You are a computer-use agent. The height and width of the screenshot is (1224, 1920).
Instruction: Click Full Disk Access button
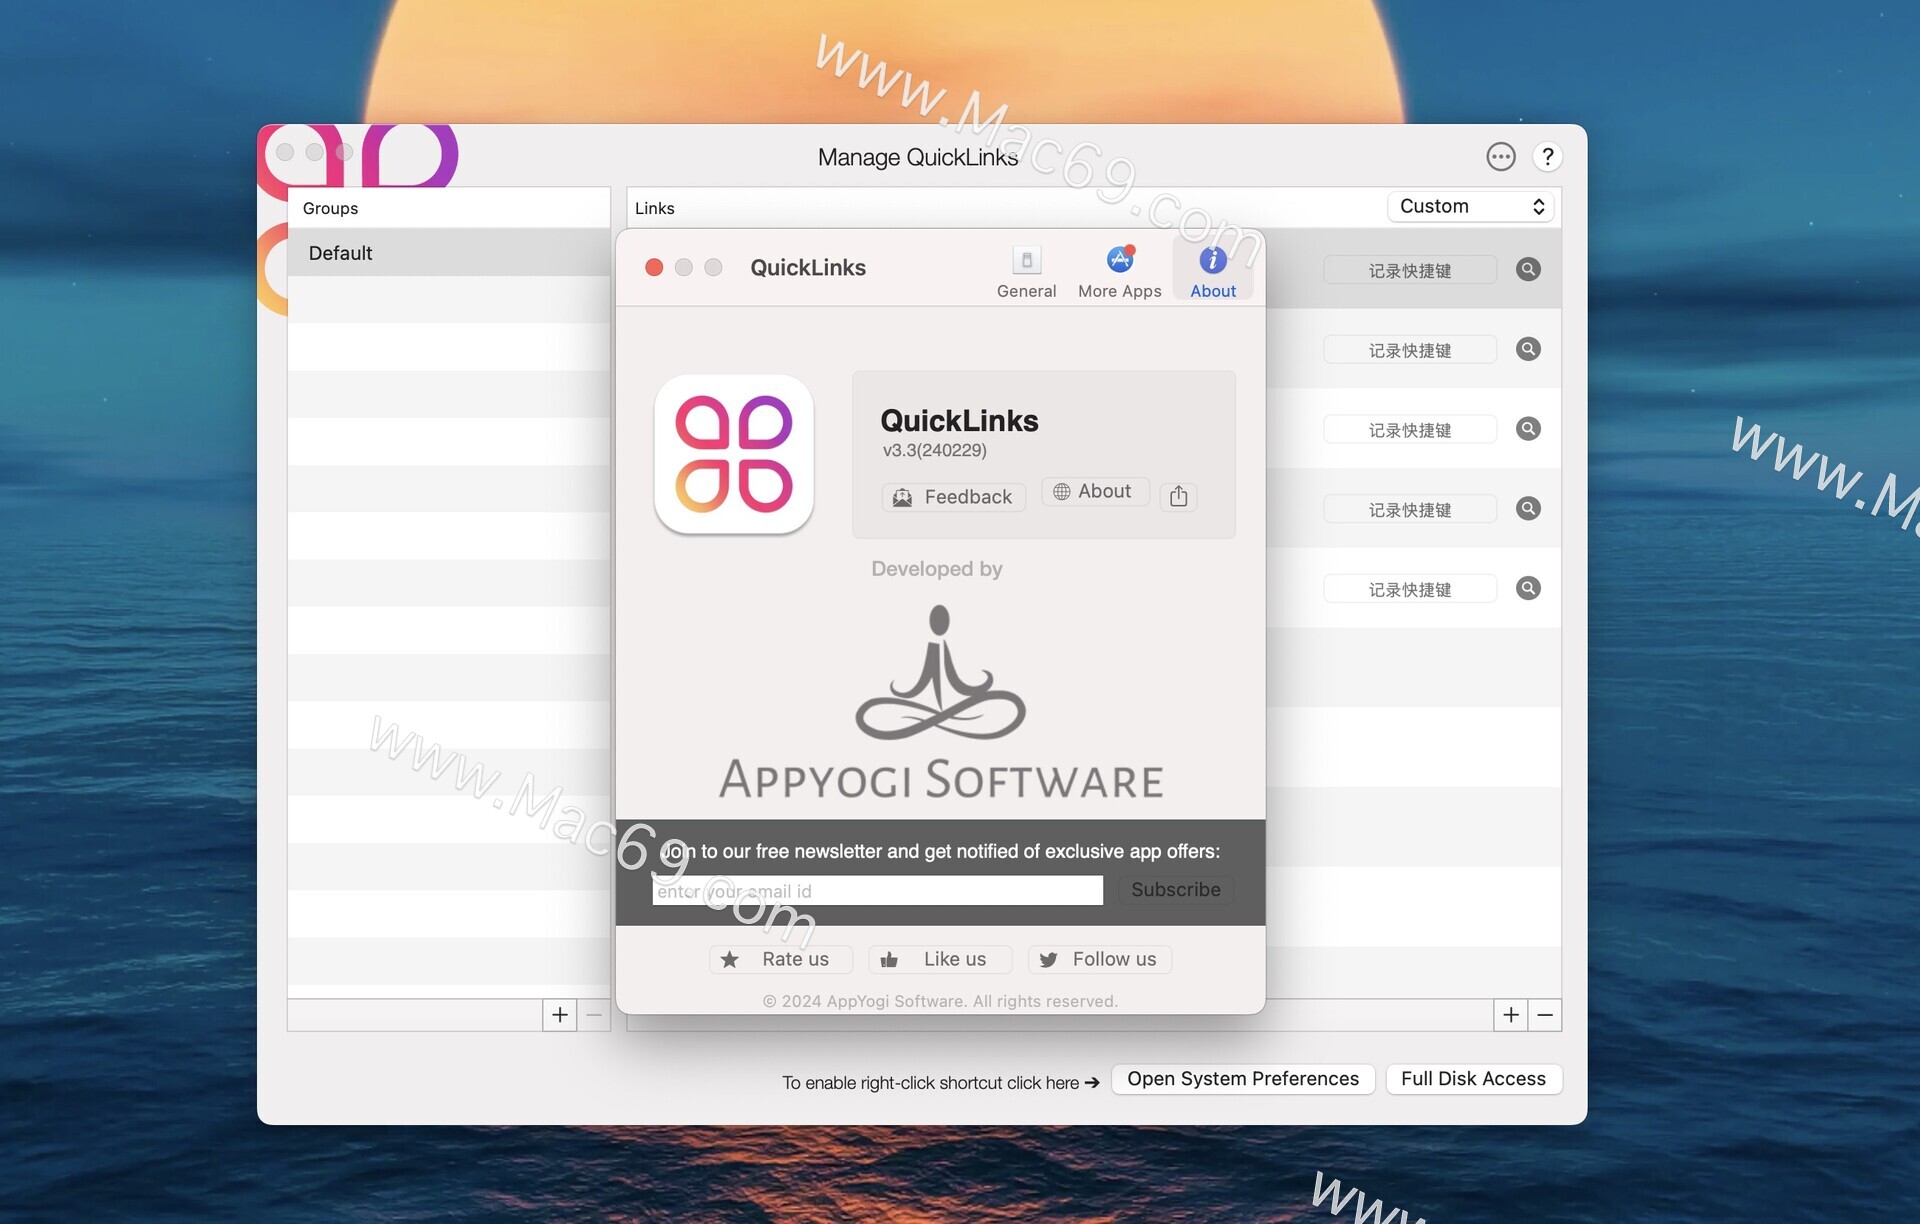pos(1473,1079)
